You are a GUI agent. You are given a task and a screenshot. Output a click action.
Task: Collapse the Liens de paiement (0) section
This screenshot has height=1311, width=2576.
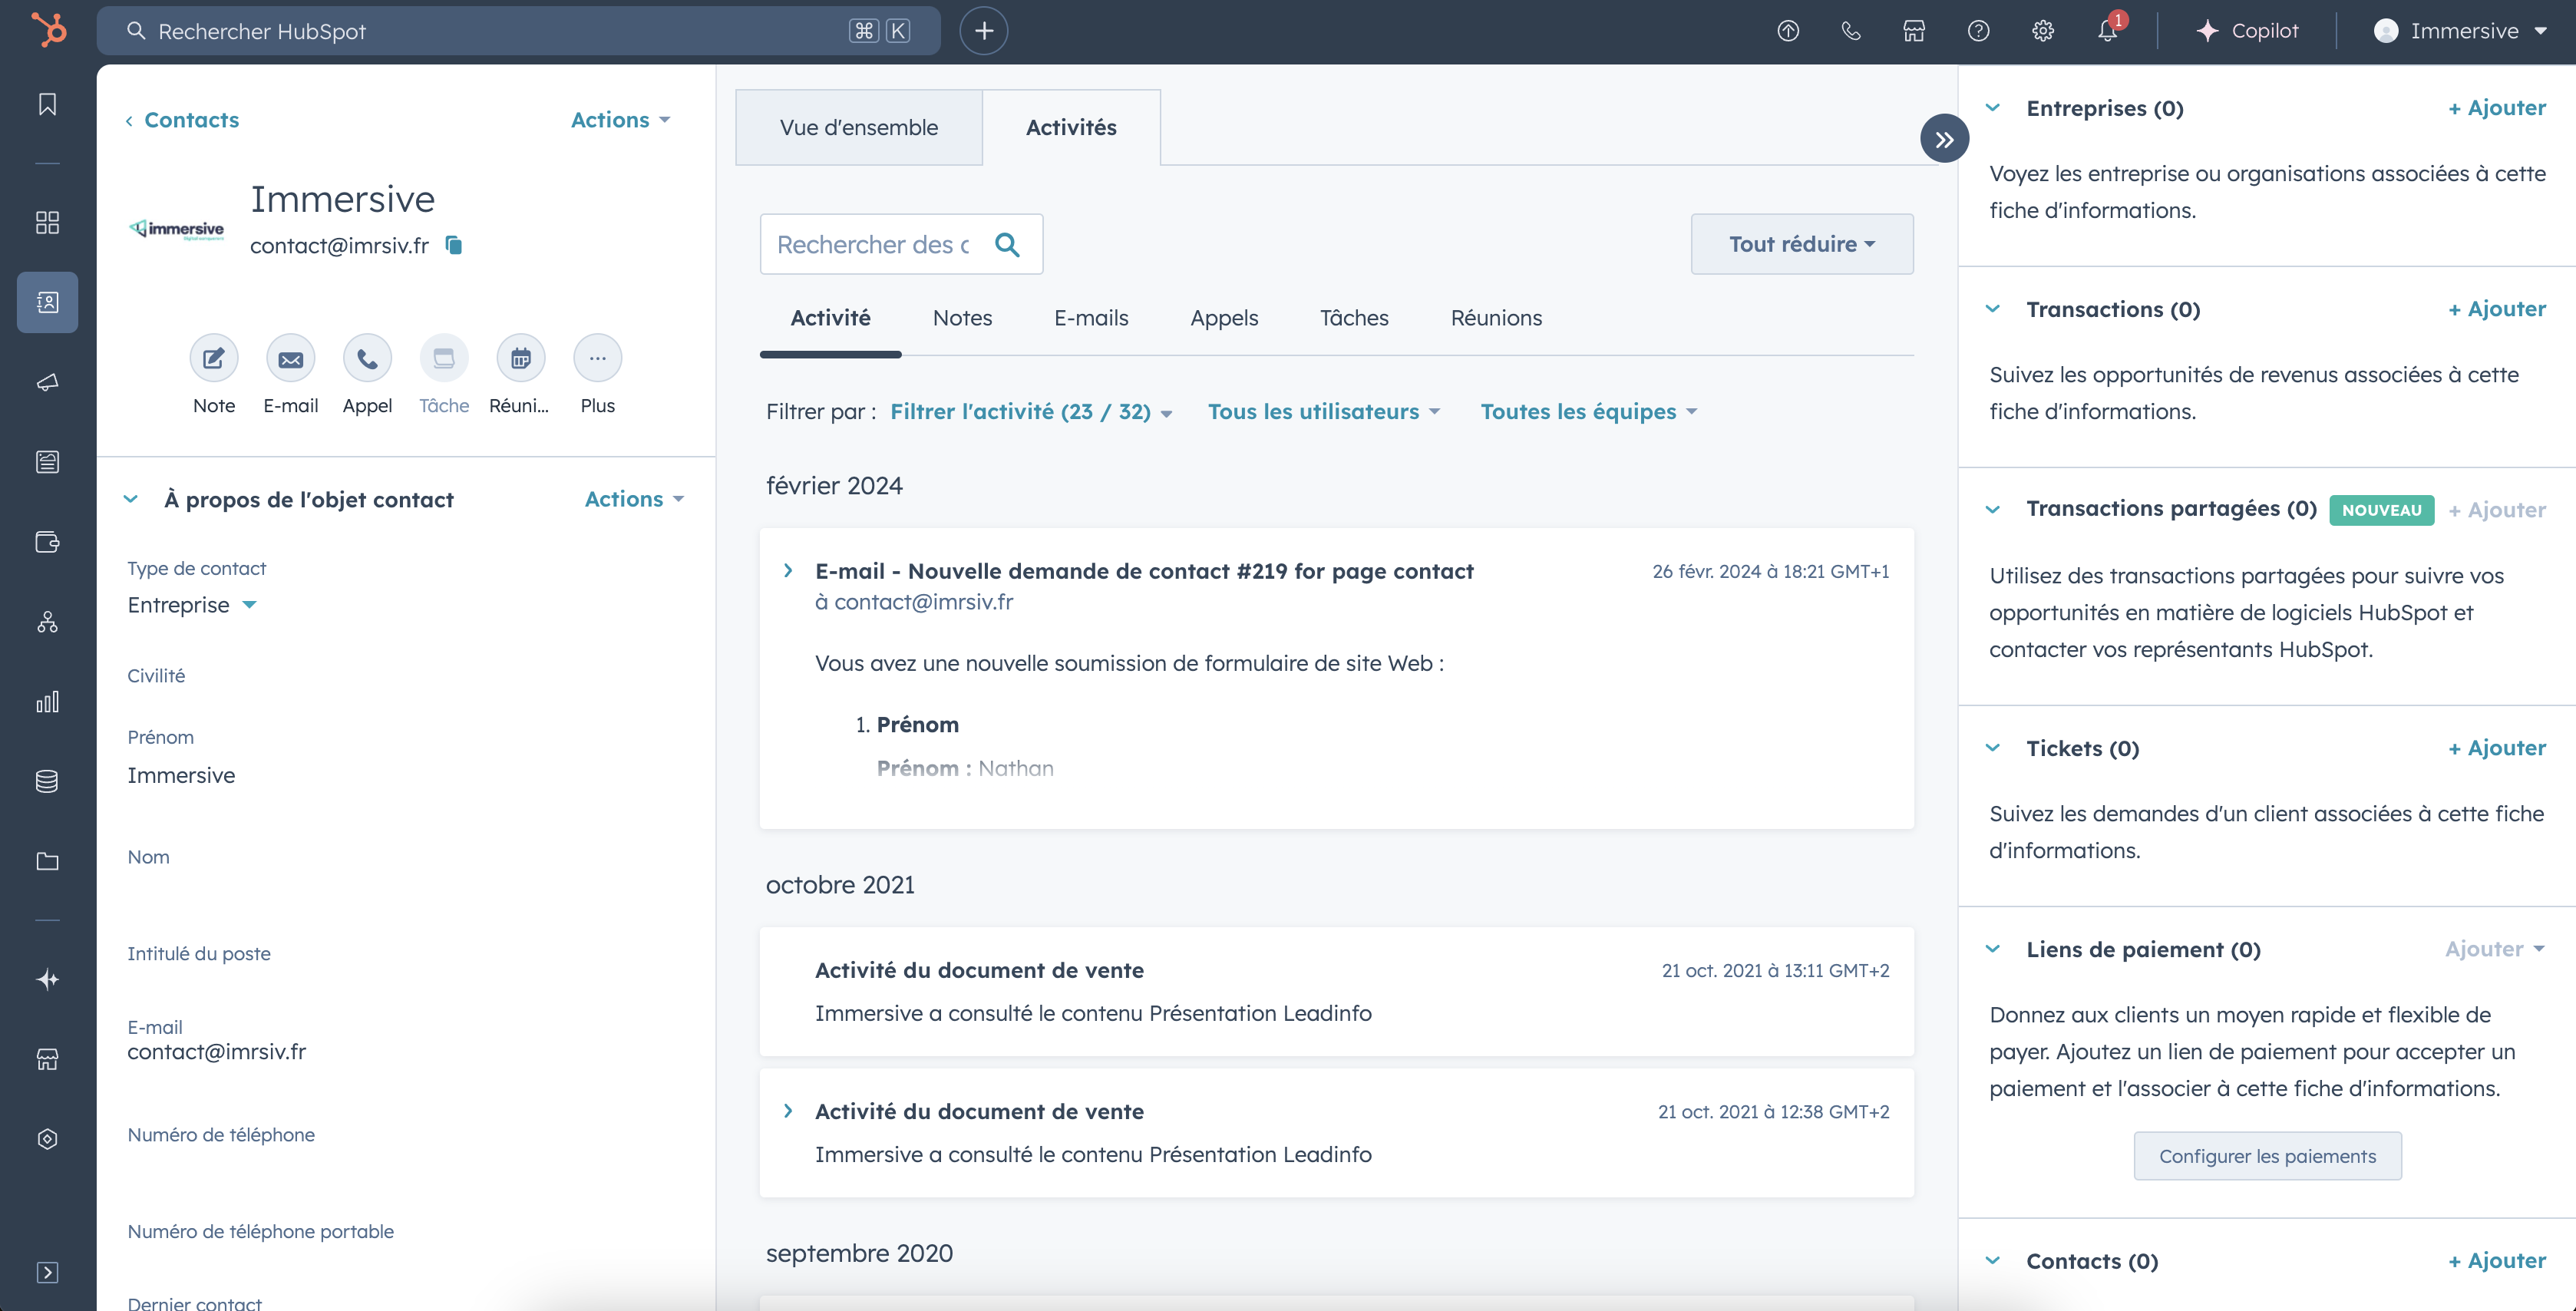pos(1992,949)
